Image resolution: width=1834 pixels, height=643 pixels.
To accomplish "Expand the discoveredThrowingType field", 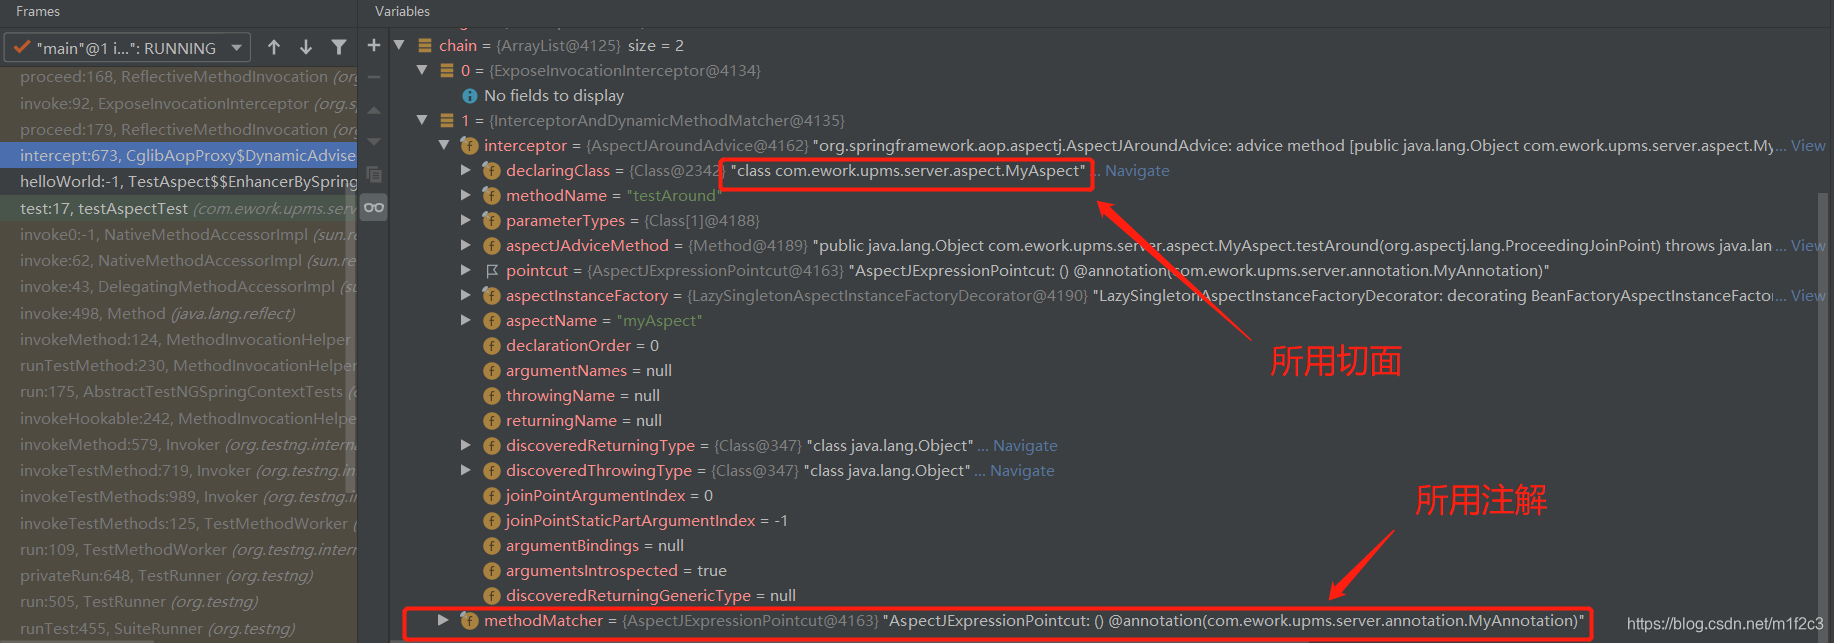I will click(465, 470).
